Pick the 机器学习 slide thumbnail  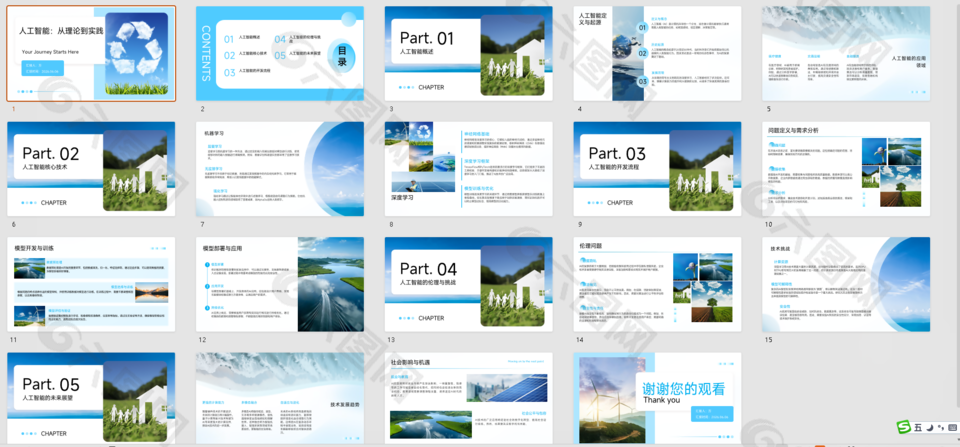point(280,168)
